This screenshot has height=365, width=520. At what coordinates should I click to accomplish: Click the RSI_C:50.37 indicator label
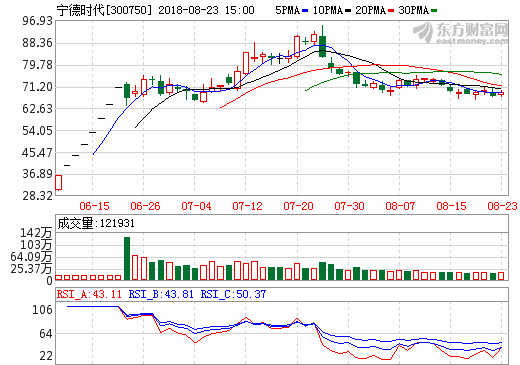pos(233,294)
